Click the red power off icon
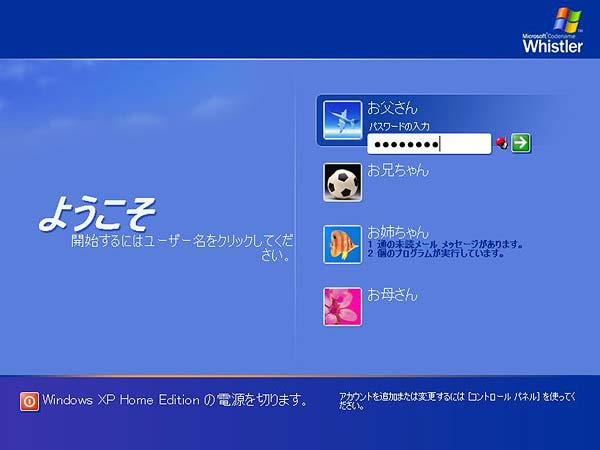 (29, 401)
